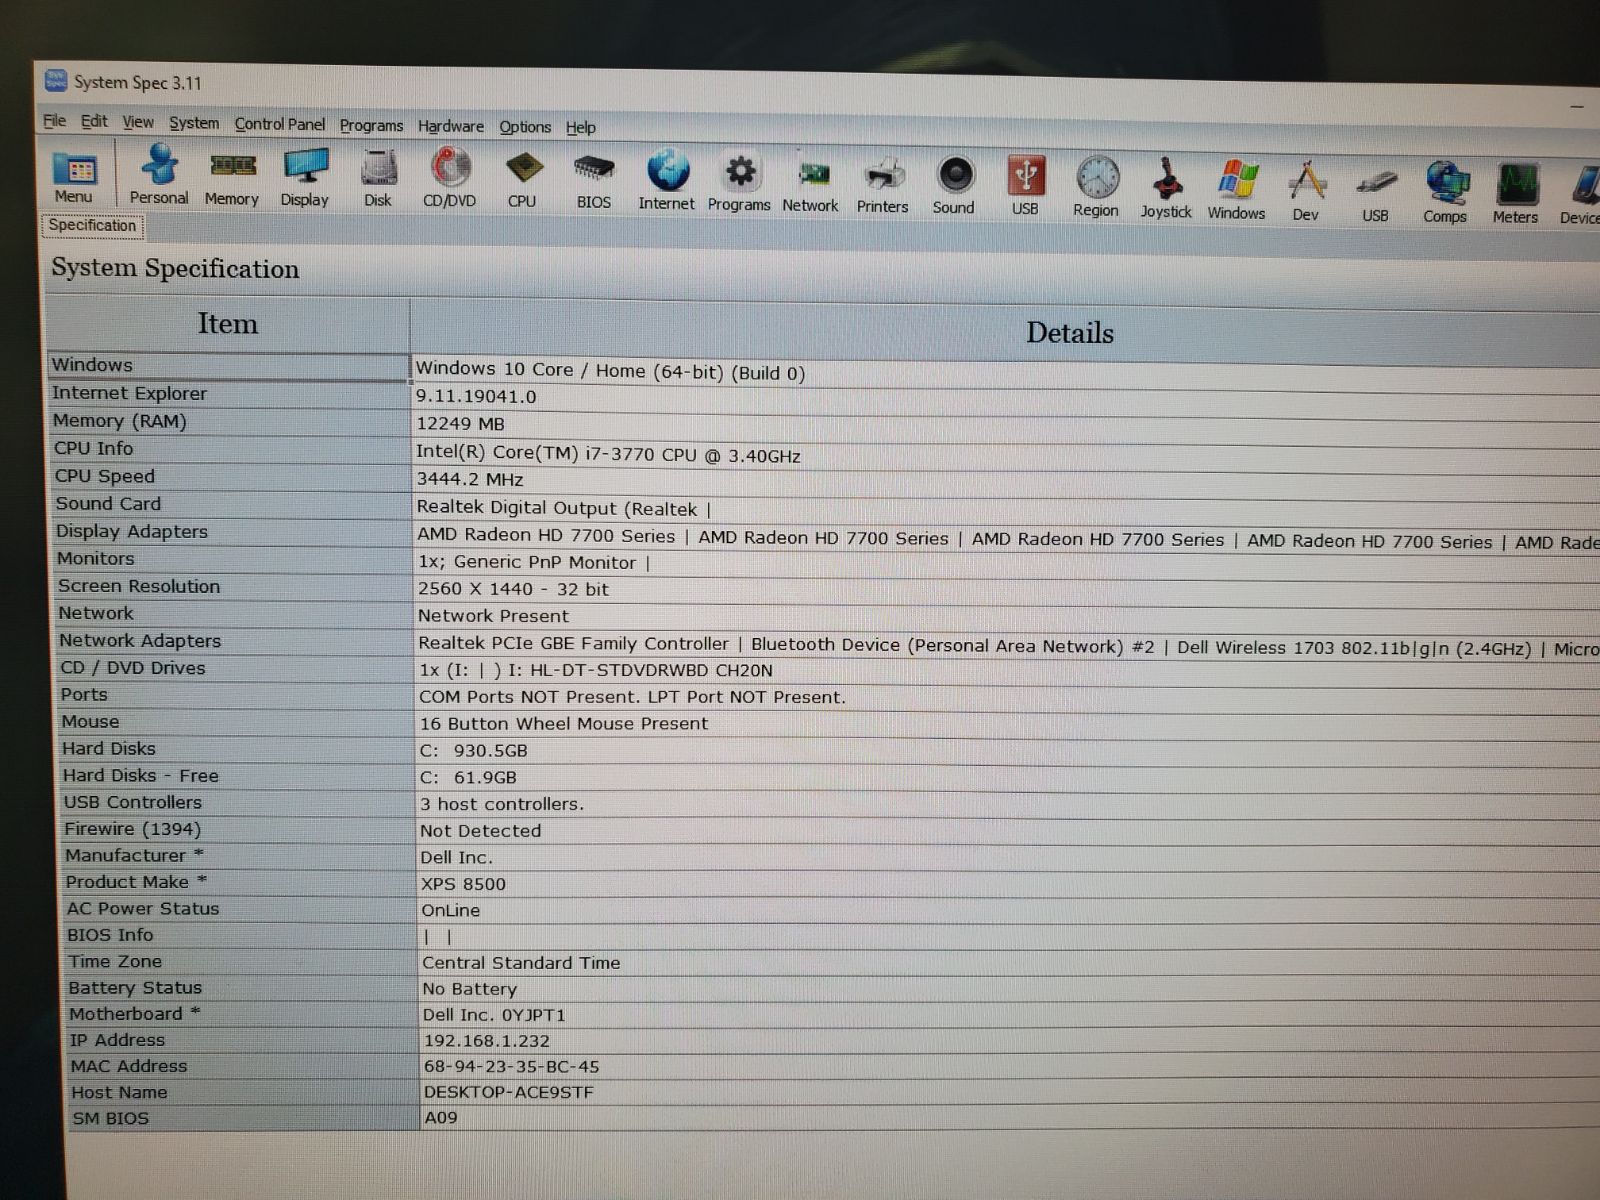1600x1200 pixels.
Task: Select the Sound Card Realtek details cell
Action: pos(1007,510)
